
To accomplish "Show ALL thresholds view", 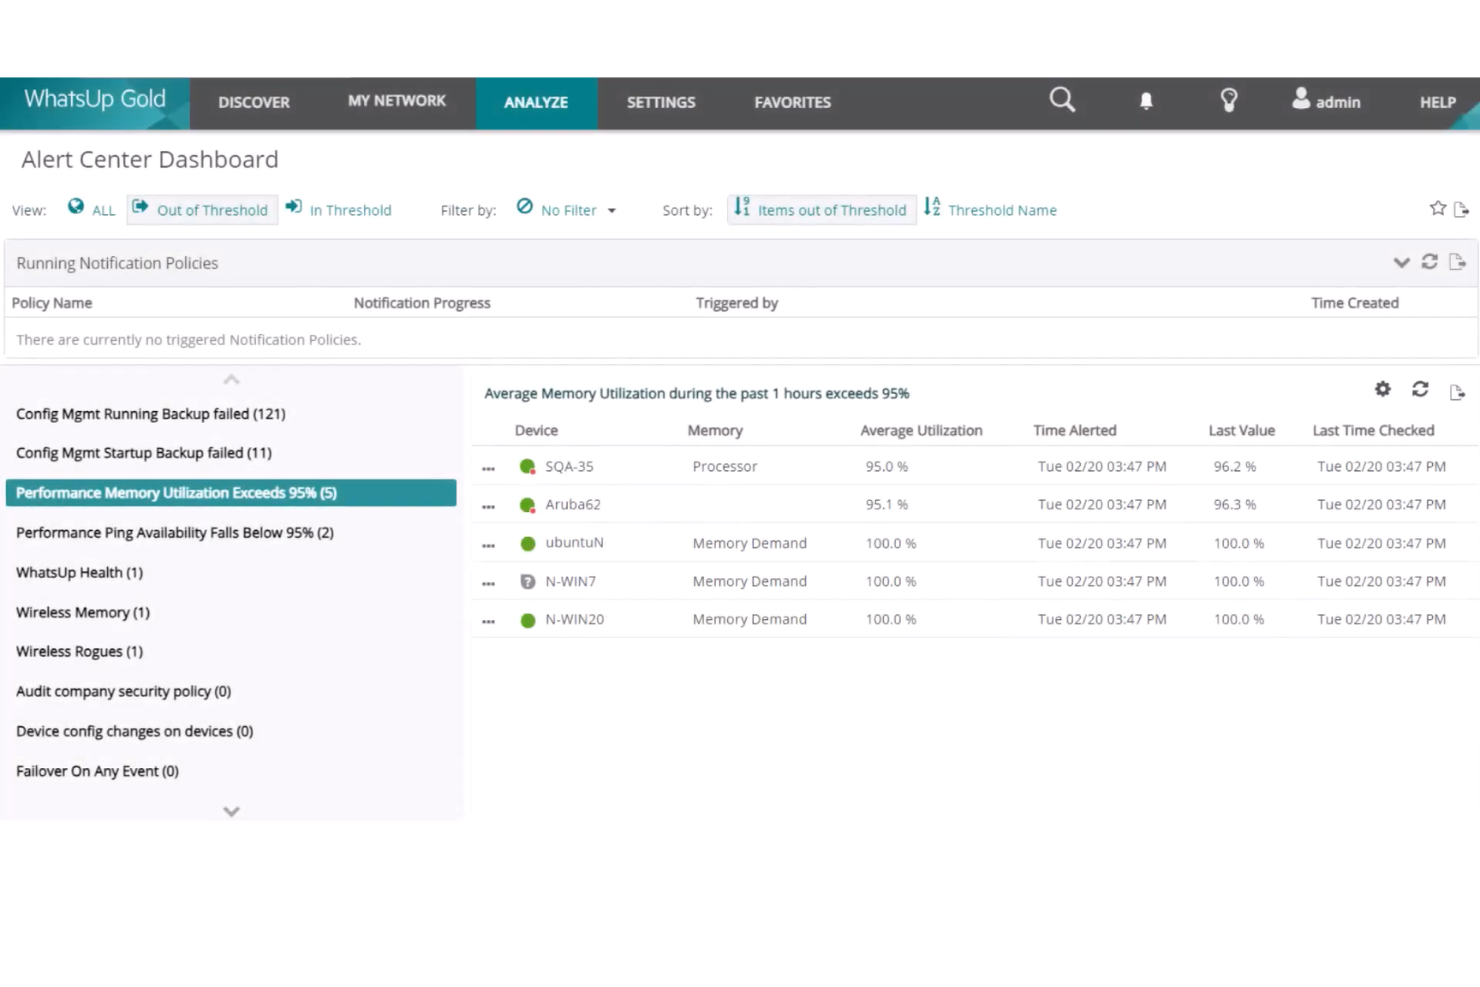I will tap(91, 210).
